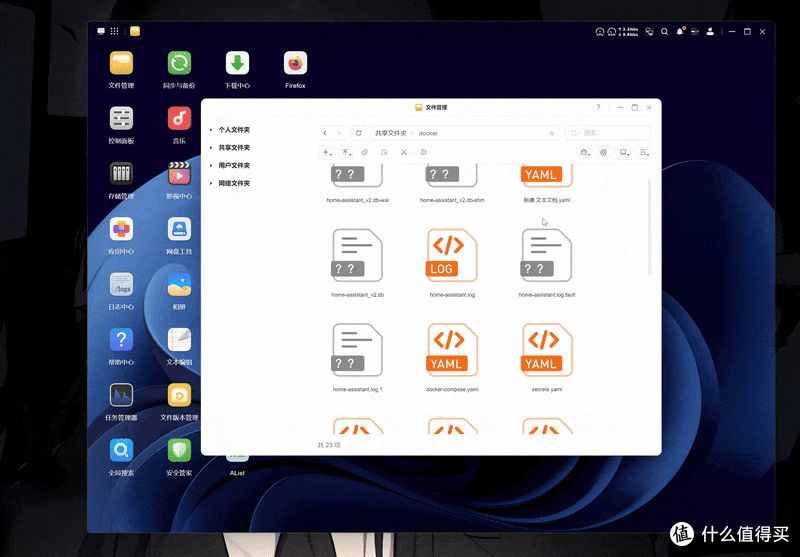This screenshot has width=800, height=557.
Task: Select 用户文件夹 in the sidebar
Action: 234,165
